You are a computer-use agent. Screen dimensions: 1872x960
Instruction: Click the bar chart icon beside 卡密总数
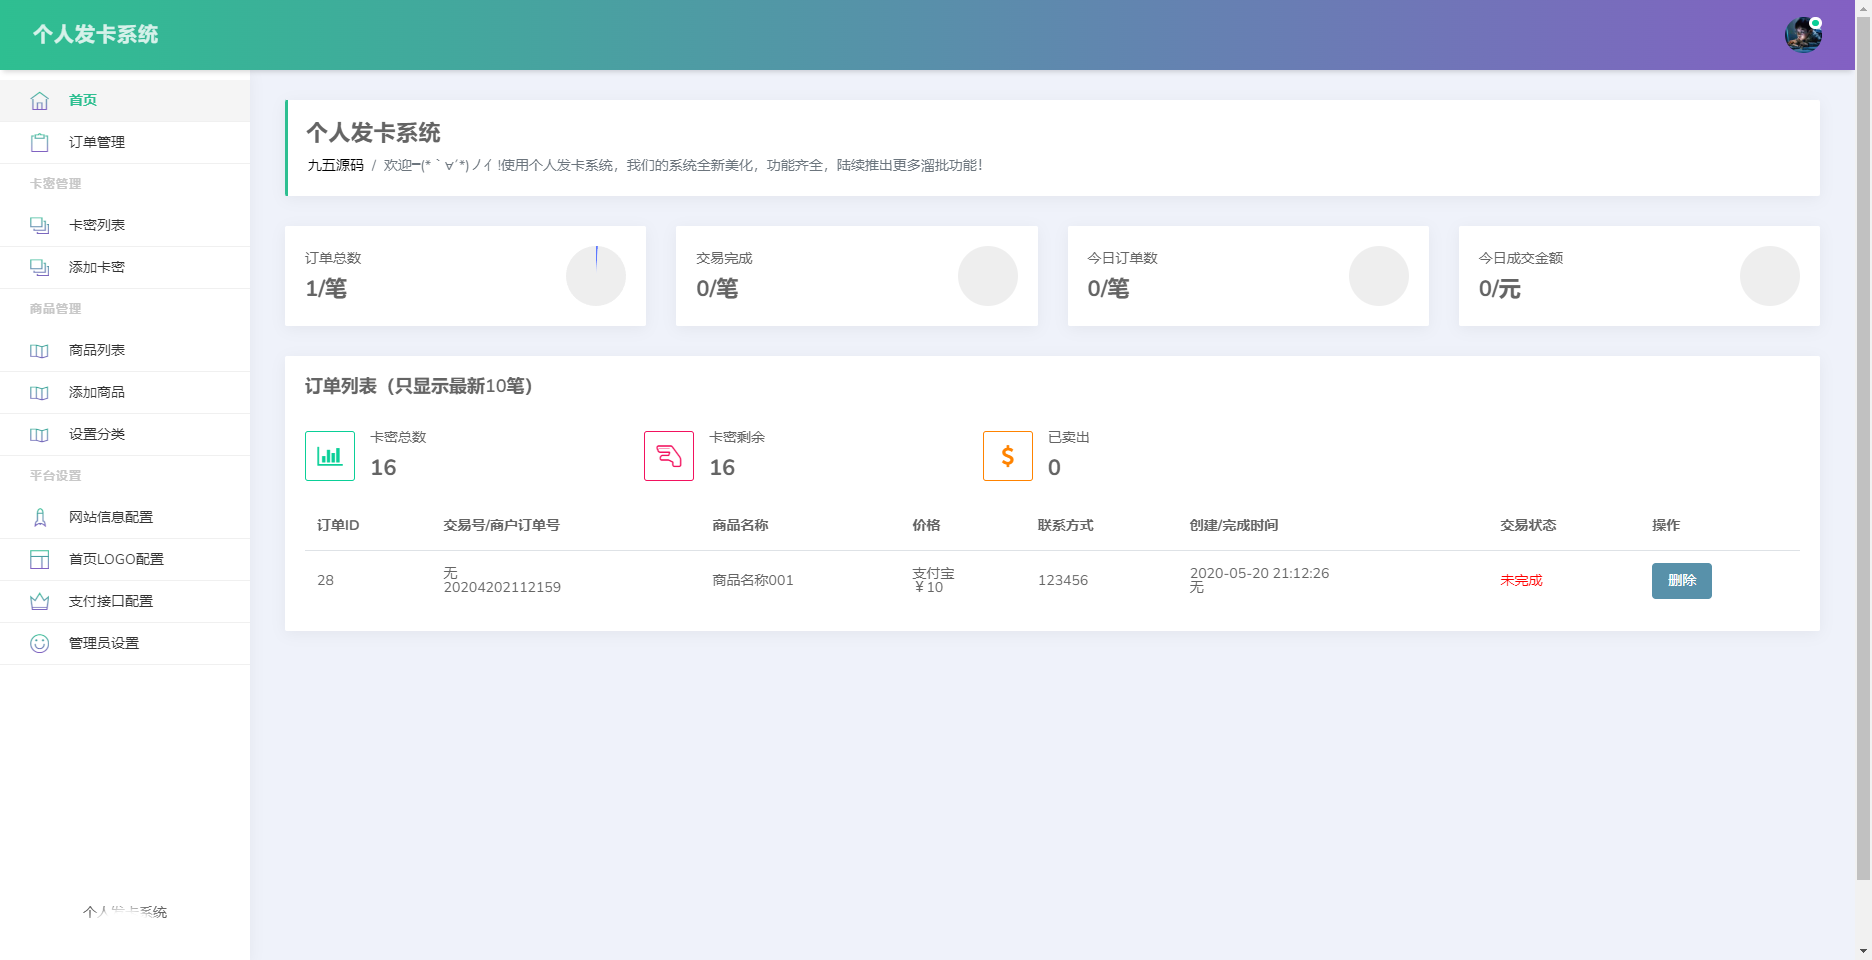[x=329, y=455]
